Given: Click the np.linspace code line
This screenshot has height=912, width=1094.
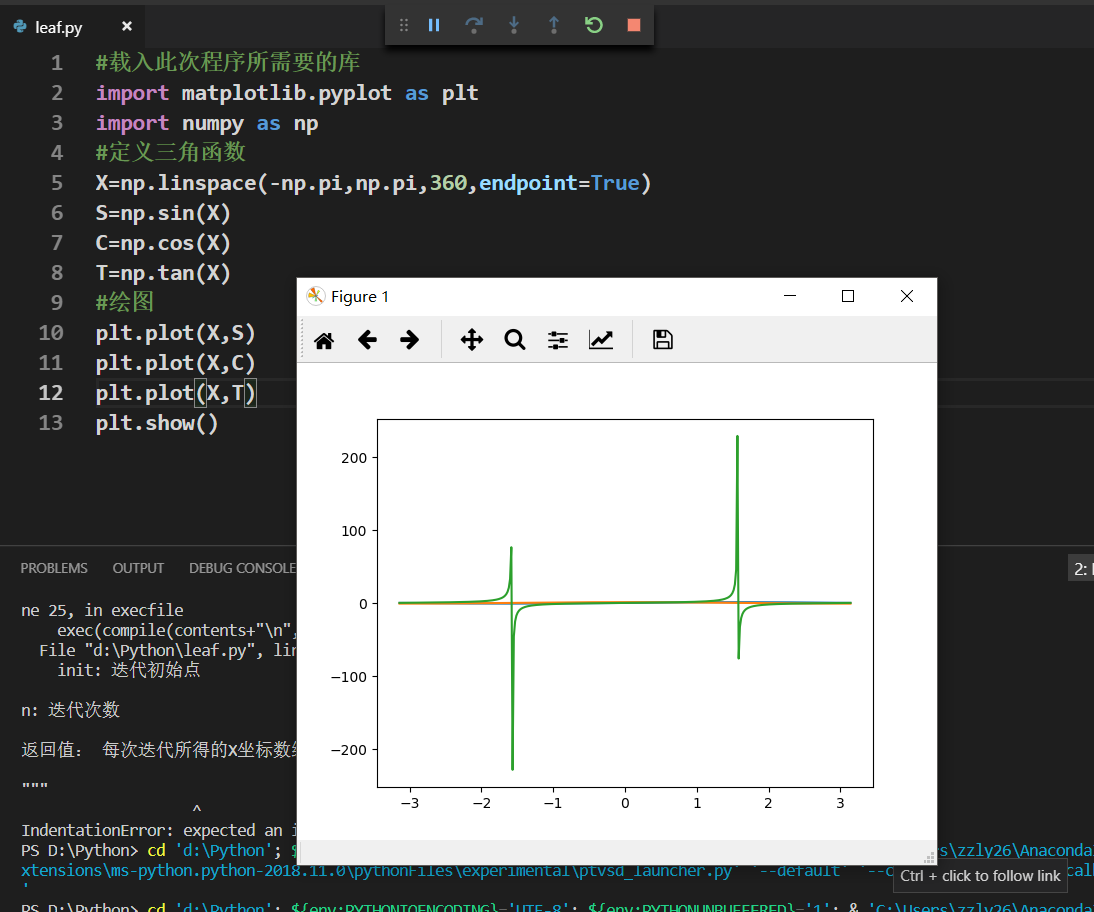Looking at the screenshot, I should pos(373,183).
